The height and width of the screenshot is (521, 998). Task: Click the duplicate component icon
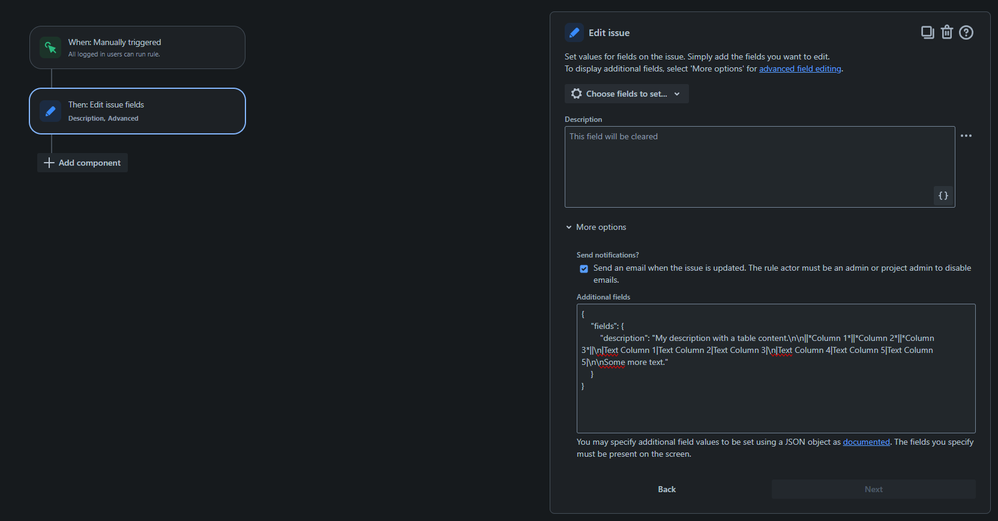click(x=927, y=33)
